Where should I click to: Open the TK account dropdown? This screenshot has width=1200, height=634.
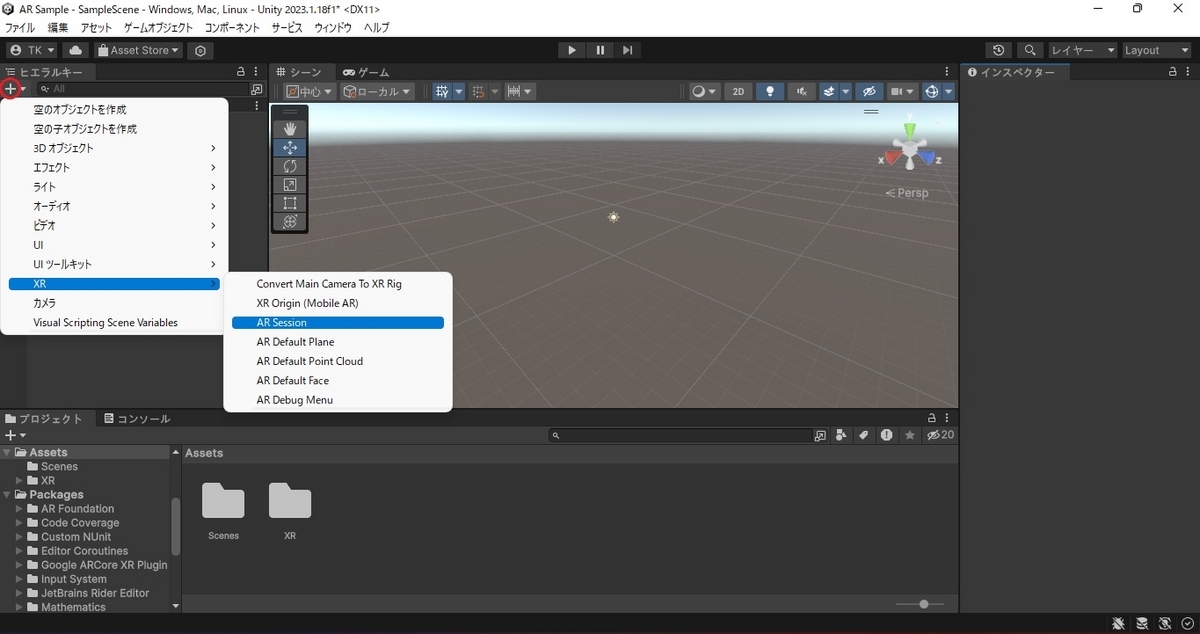point(33,50)
